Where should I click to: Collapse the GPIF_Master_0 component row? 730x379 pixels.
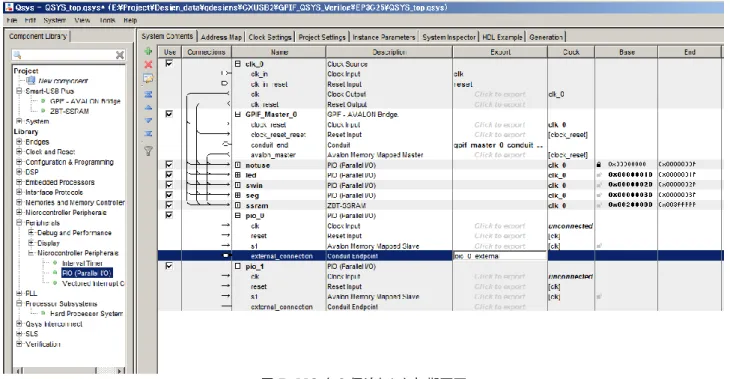click(x=238, y=114)
